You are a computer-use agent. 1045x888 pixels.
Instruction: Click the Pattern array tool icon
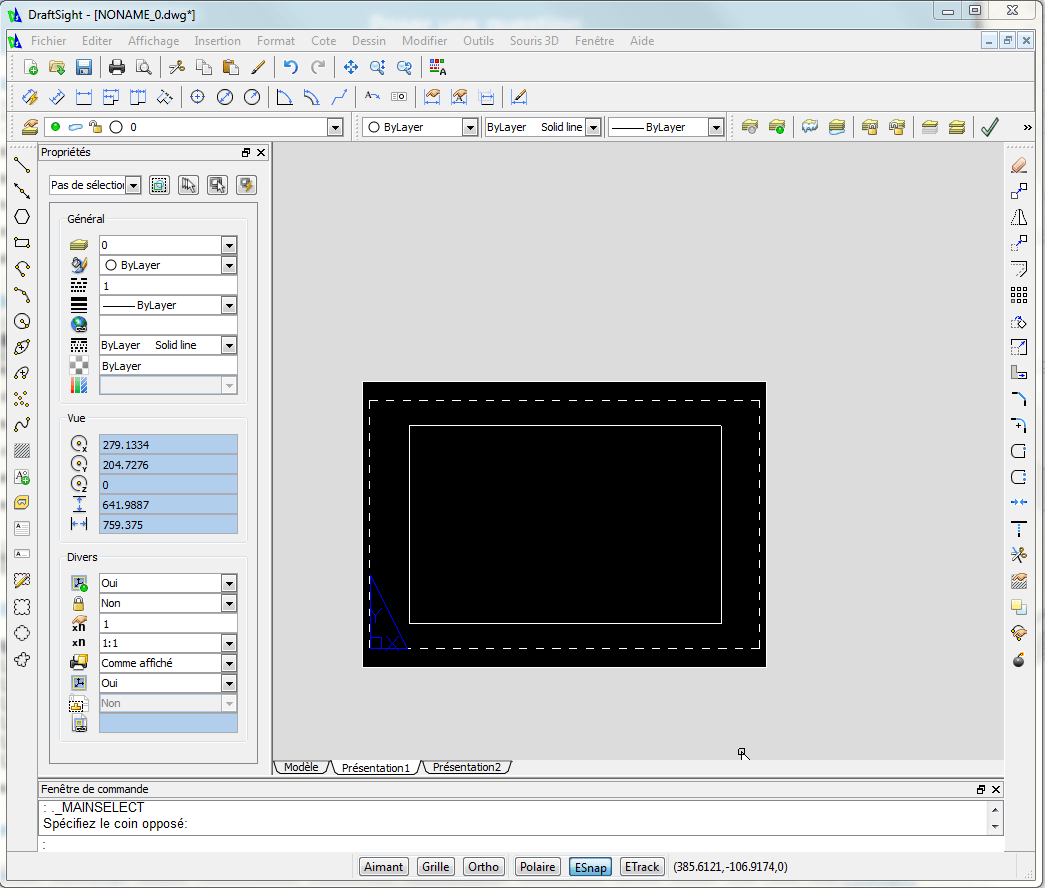pyautogui.click(x=1019, y=295)
